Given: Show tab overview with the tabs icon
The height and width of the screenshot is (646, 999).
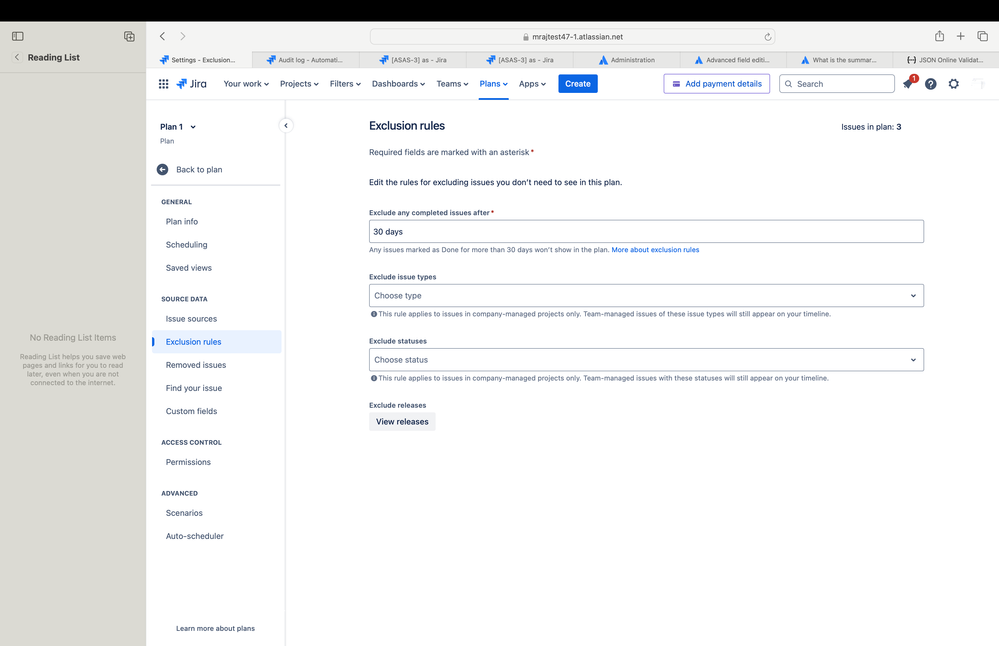Looking at the screenshot, I should [983, 35].
